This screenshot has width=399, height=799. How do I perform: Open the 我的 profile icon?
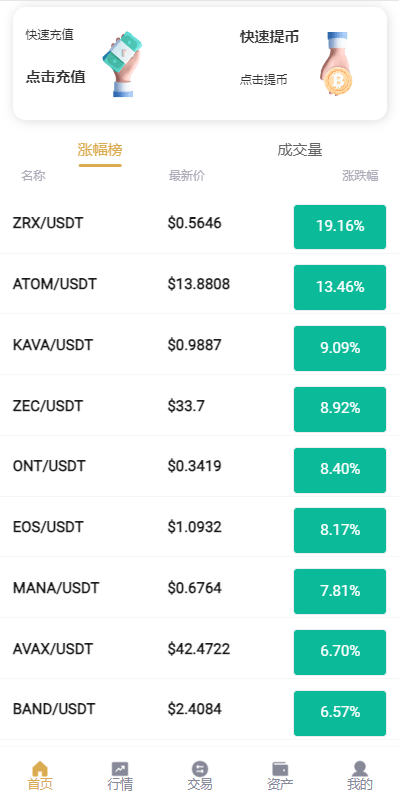pos(360,768)
